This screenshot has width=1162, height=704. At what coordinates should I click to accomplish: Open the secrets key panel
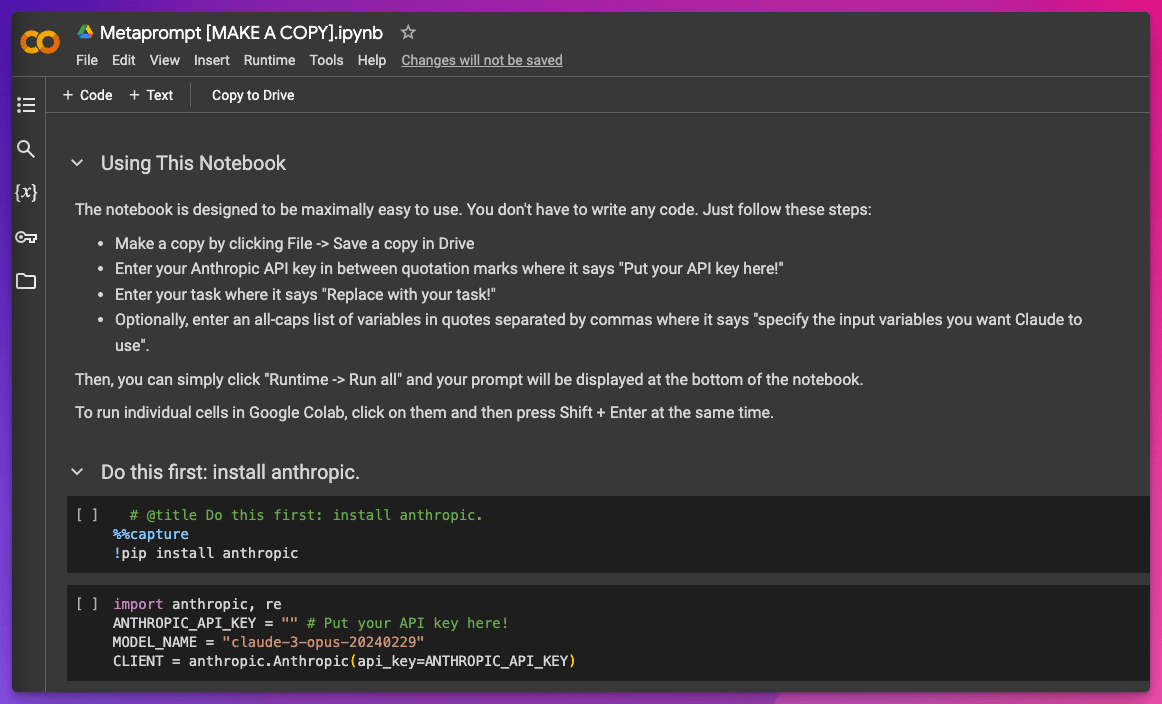(x=26, y=237)
